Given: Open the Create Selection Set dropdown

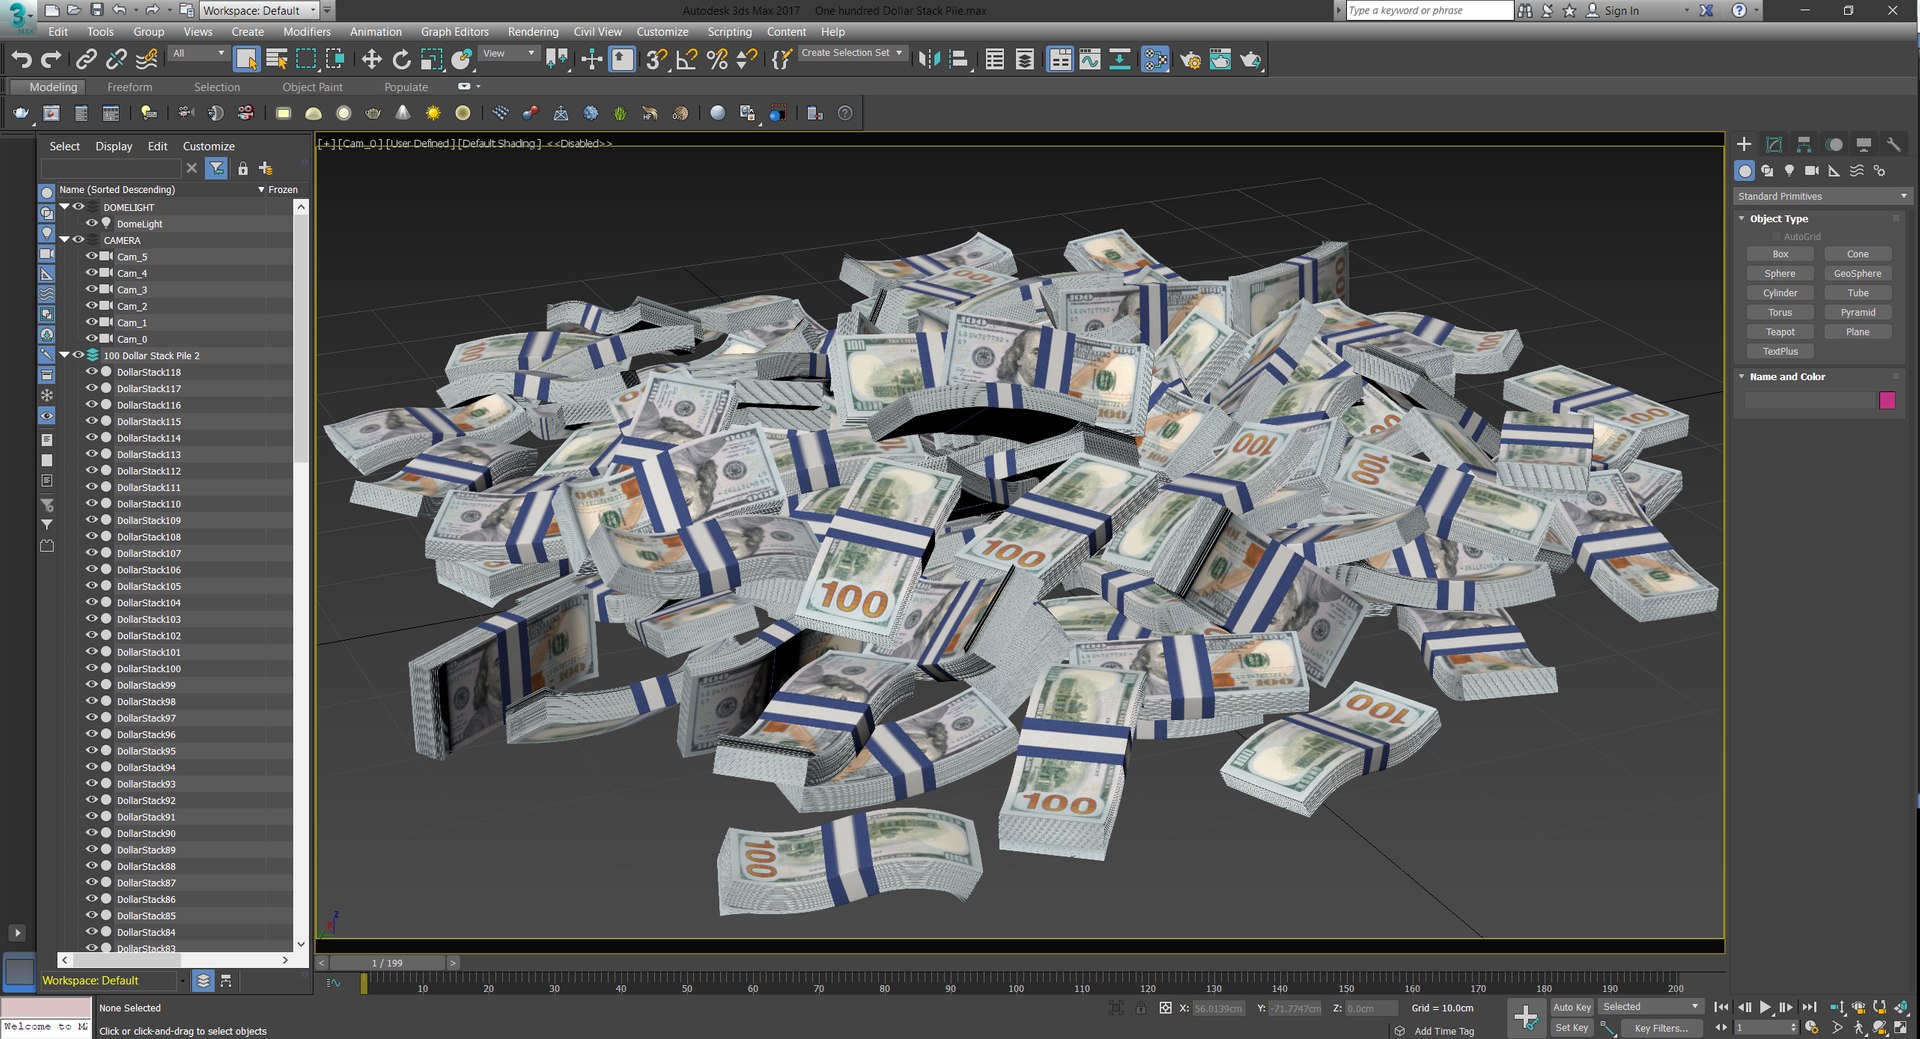Looking at the screenshot, I should click(x=852, y=53).
